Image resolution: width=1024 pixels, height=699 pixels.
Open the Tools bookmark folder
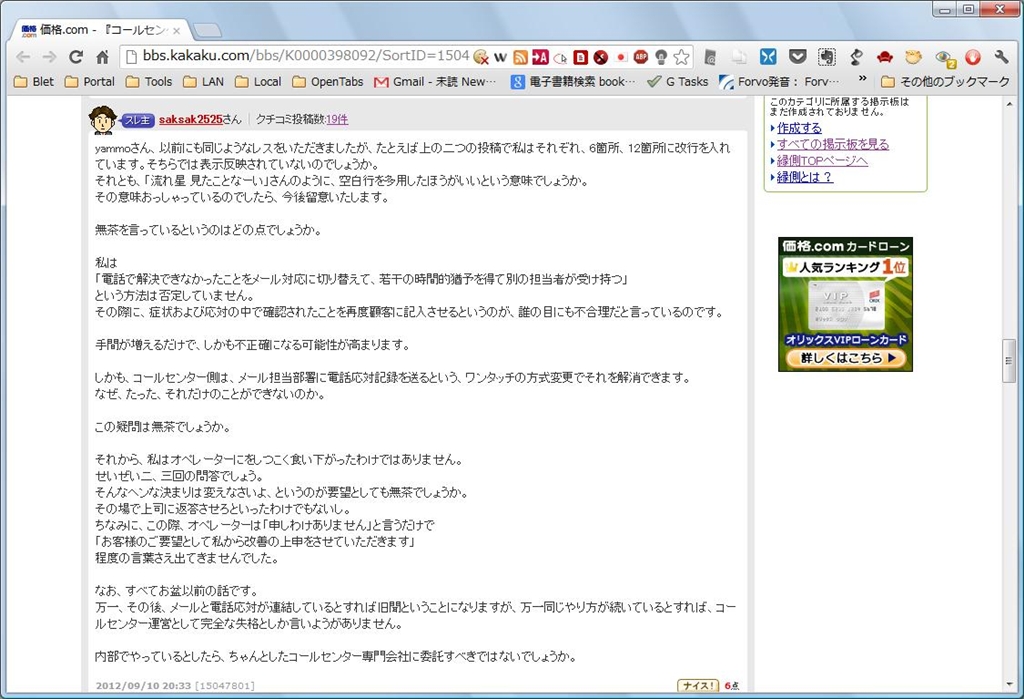pos(148,82)
